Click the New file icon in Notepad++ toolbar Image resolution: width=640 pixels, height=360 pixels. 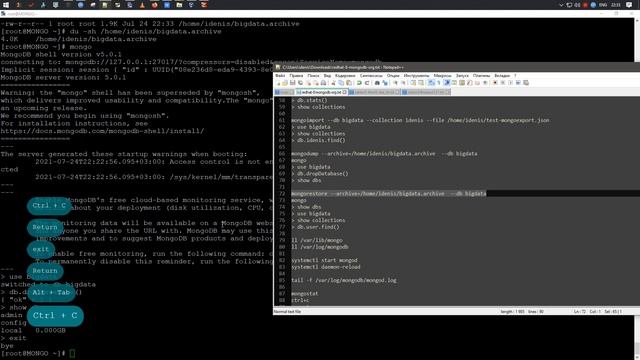pos(278,83)
